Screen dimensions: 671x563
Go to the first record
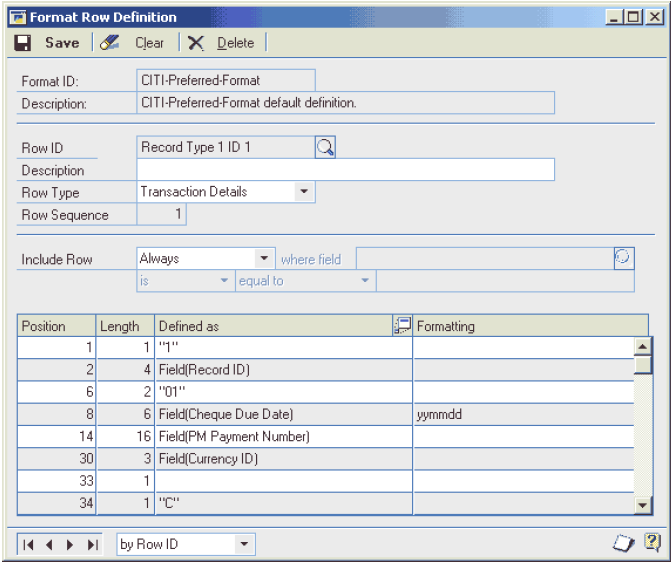click(29, 544)
